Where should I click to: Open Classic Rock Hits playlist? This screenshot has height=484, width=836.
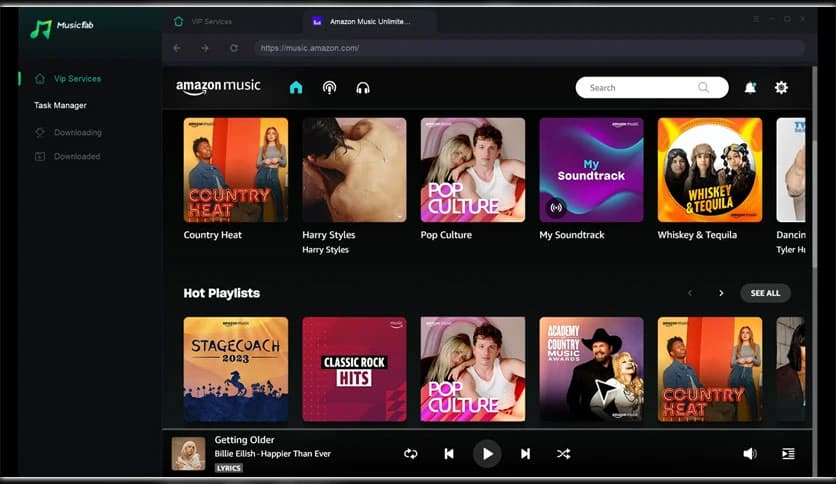354,369
